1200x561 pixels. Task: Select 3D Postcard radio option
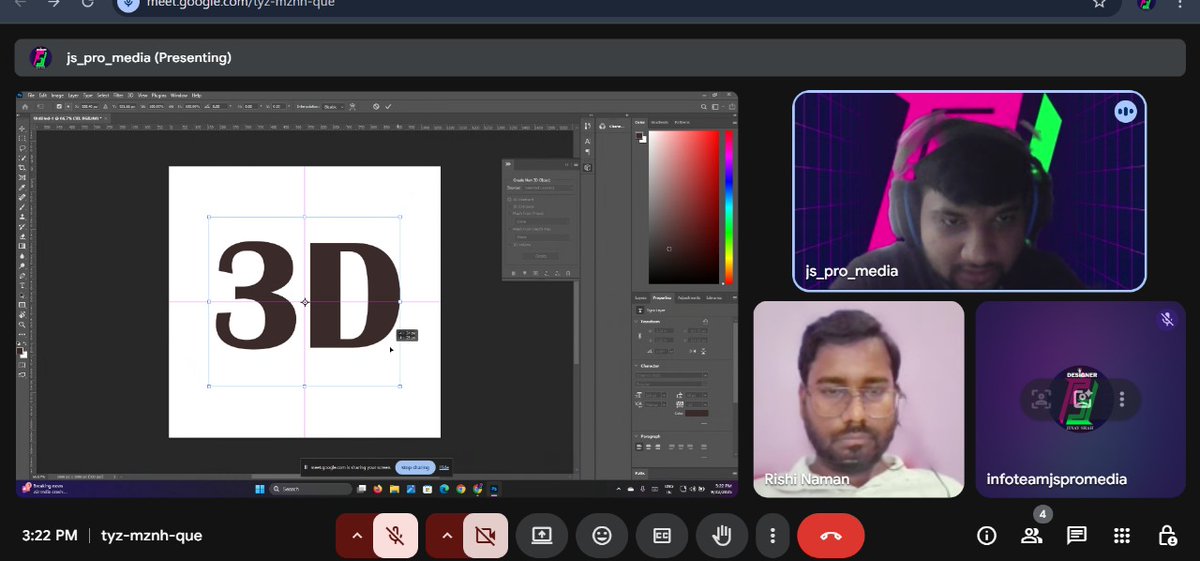(x=509, y=200)
